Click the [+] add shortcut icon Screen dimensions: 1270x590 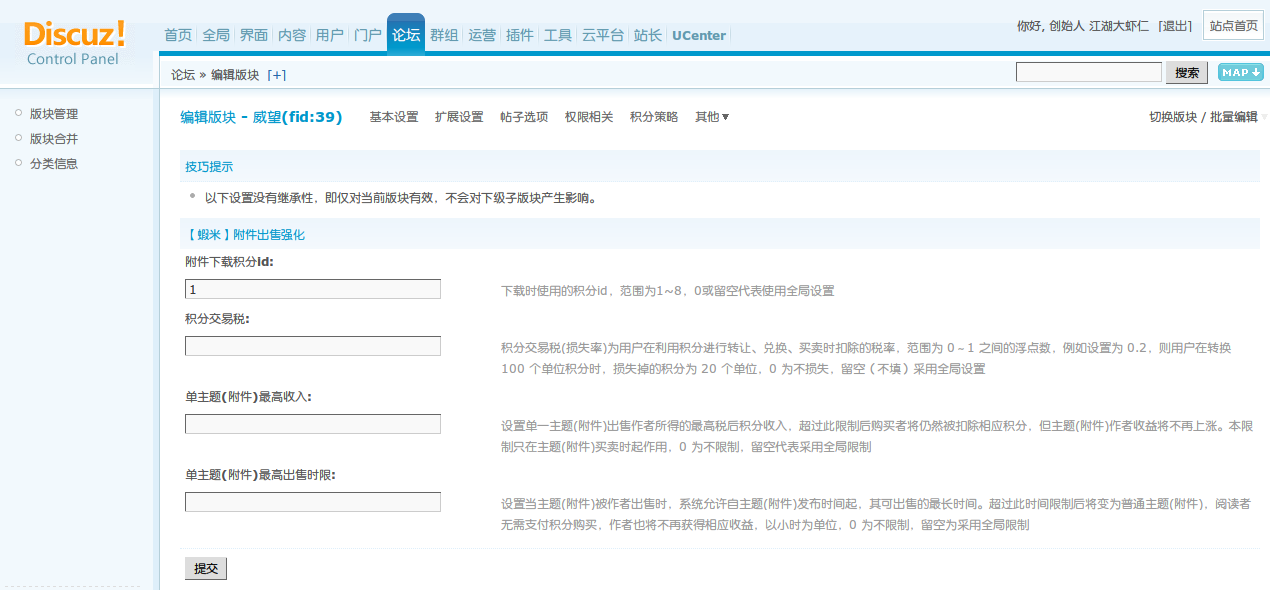[276, 75]
